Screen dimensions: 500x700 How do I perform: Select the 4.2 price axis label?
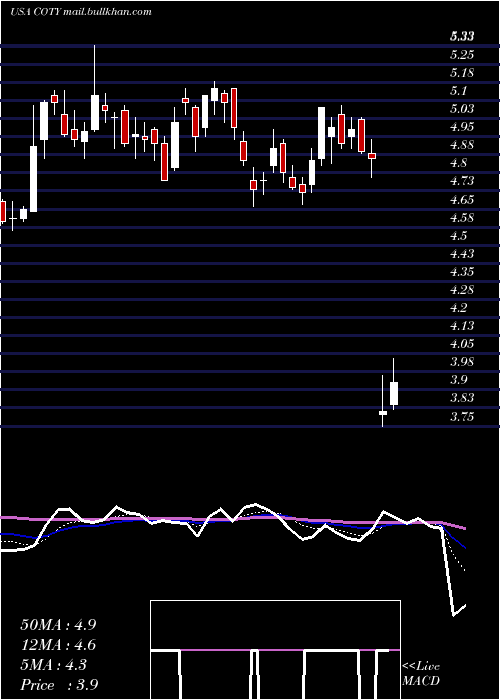coord(458,308)
